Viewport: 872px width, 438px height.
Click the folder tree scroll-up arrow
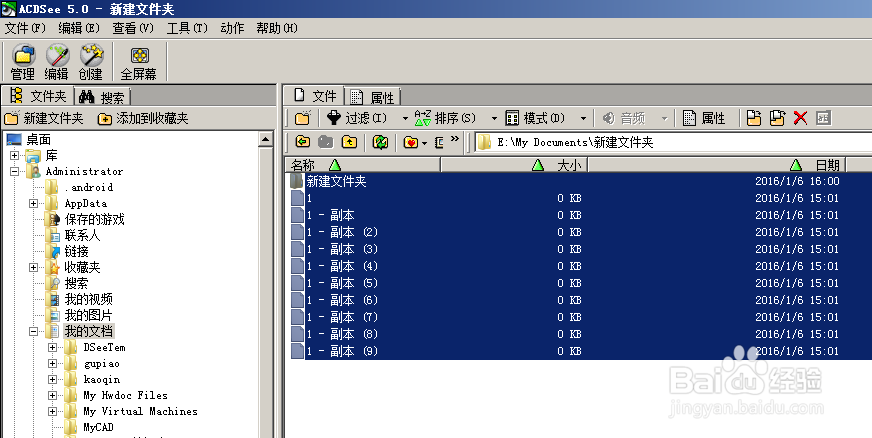pyautogui.click(x=266, y=140)
